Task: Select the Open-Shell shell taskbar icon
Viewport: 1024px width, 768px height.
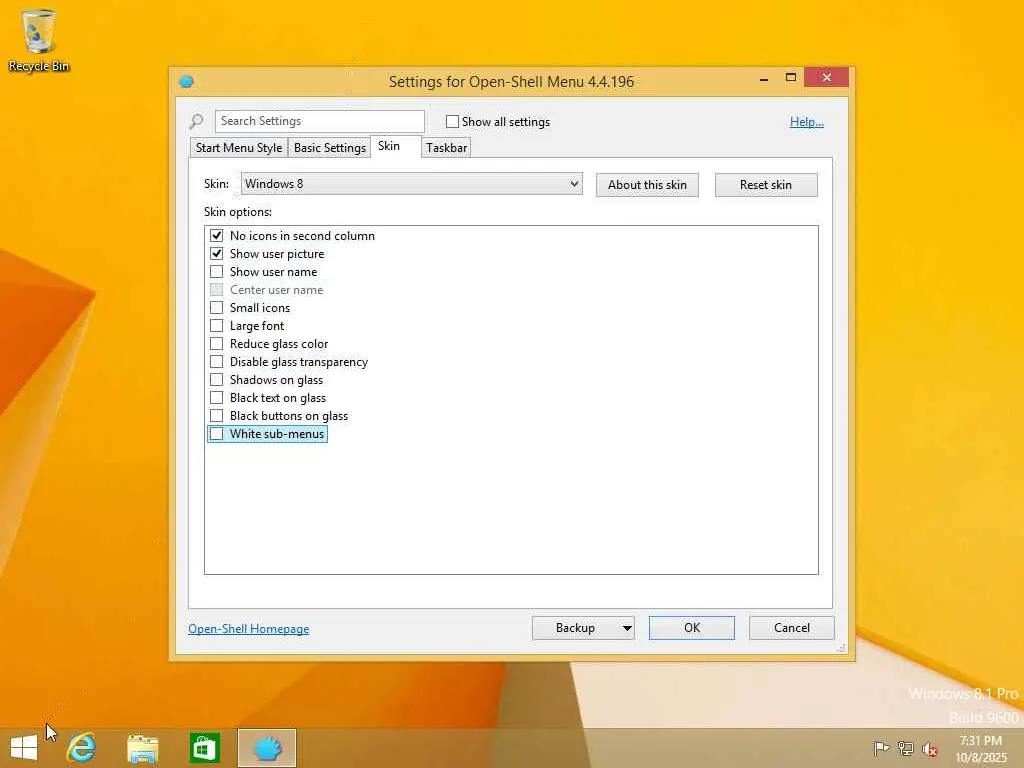Action: pyautogui.click(x=267, y=748)
